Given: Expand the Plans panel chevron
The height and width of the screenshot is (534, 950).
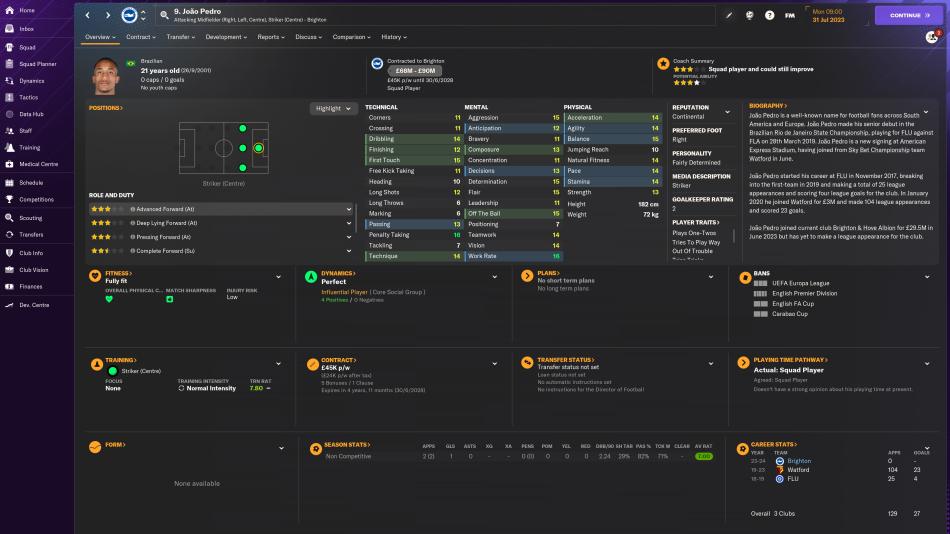Looking at the screenshot, I should [x=711, y=277].
